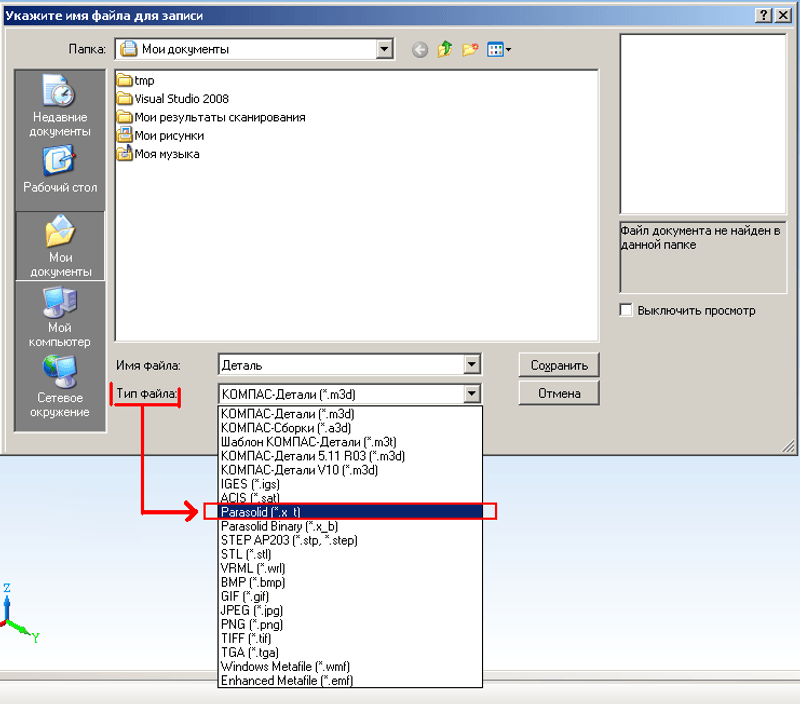Choose Шаблон КОМПАС-Детали (*.m3t) option
This screenshot has width=800, height=704.
coord(350,442)
